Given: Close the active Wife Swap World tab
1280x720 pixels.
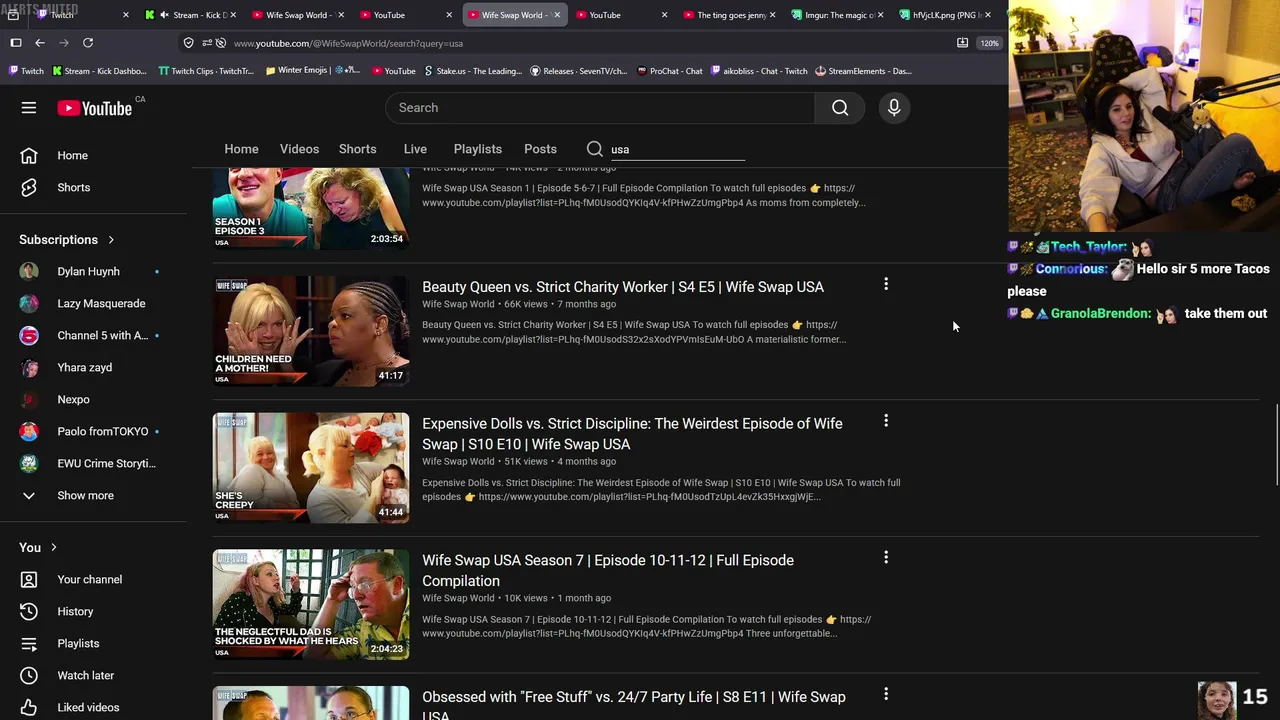Looking at the screenshot, I should [556, 15].
